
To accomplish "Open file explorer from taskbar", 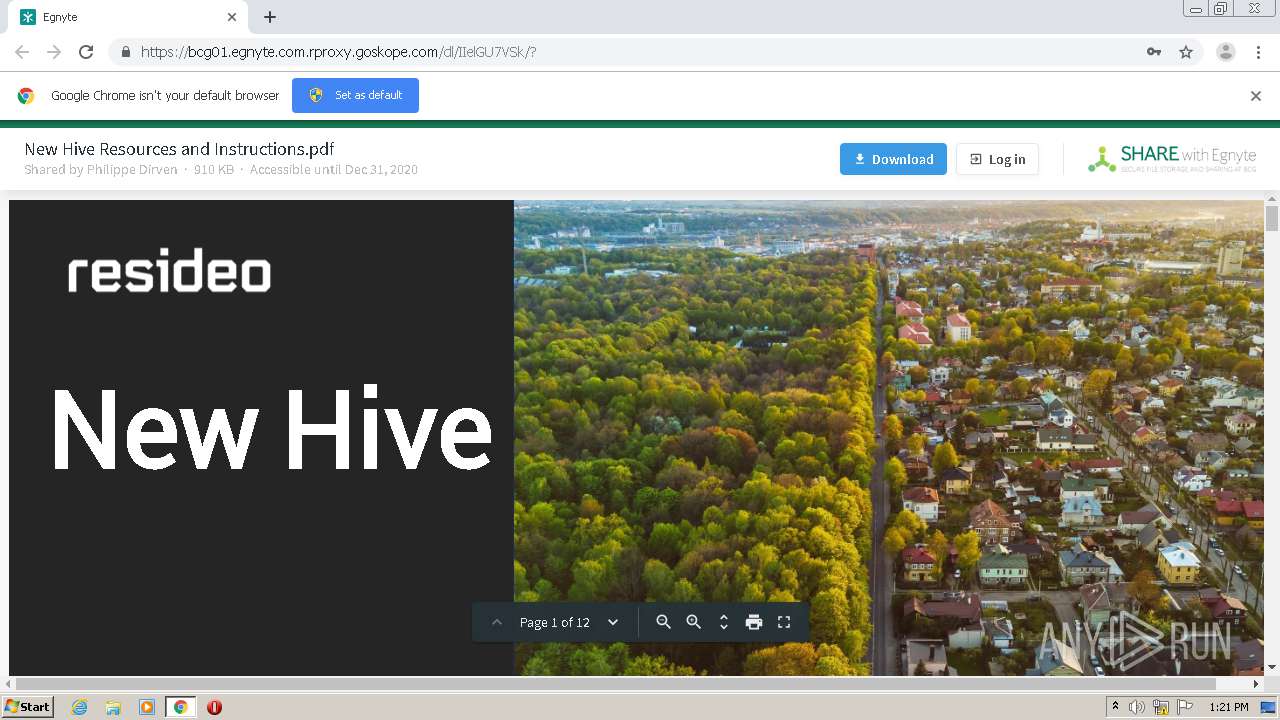I will (x=113, y=707).
